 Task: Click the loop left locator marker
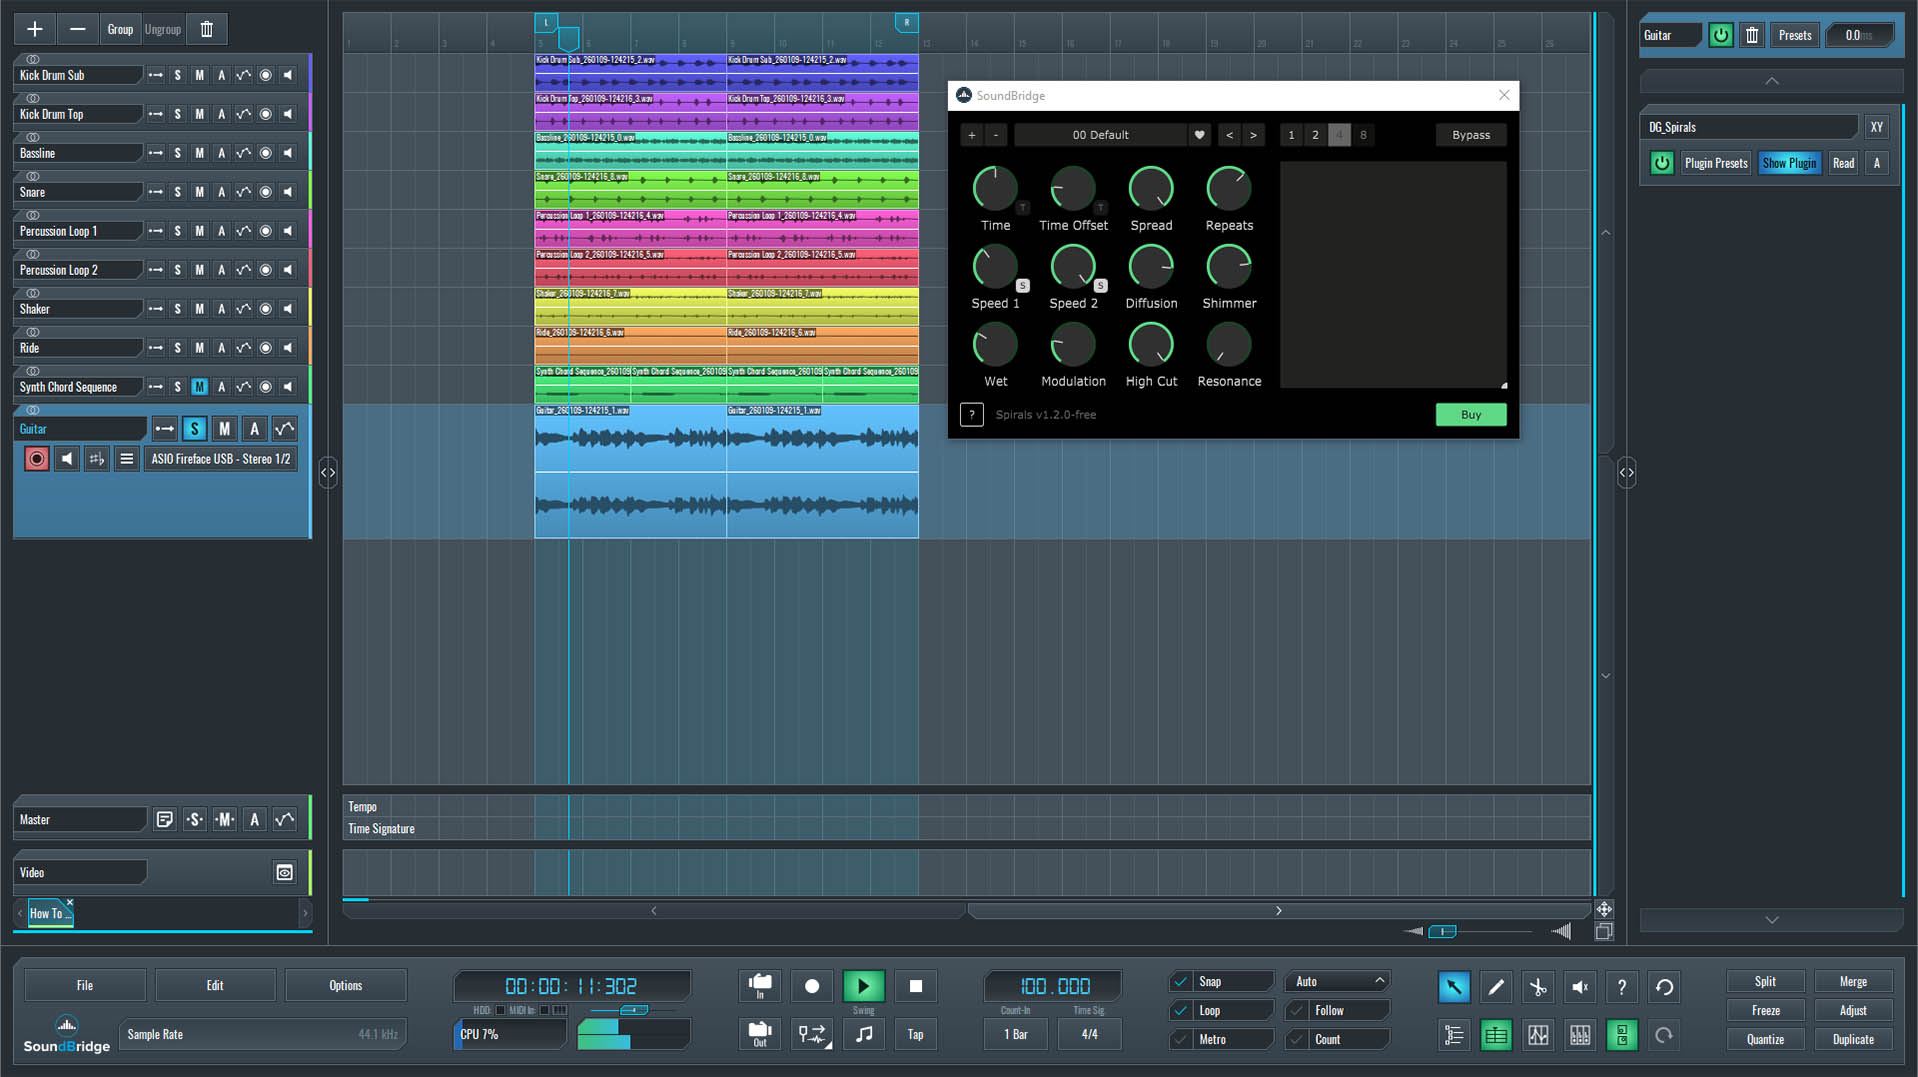pos(546,22)
